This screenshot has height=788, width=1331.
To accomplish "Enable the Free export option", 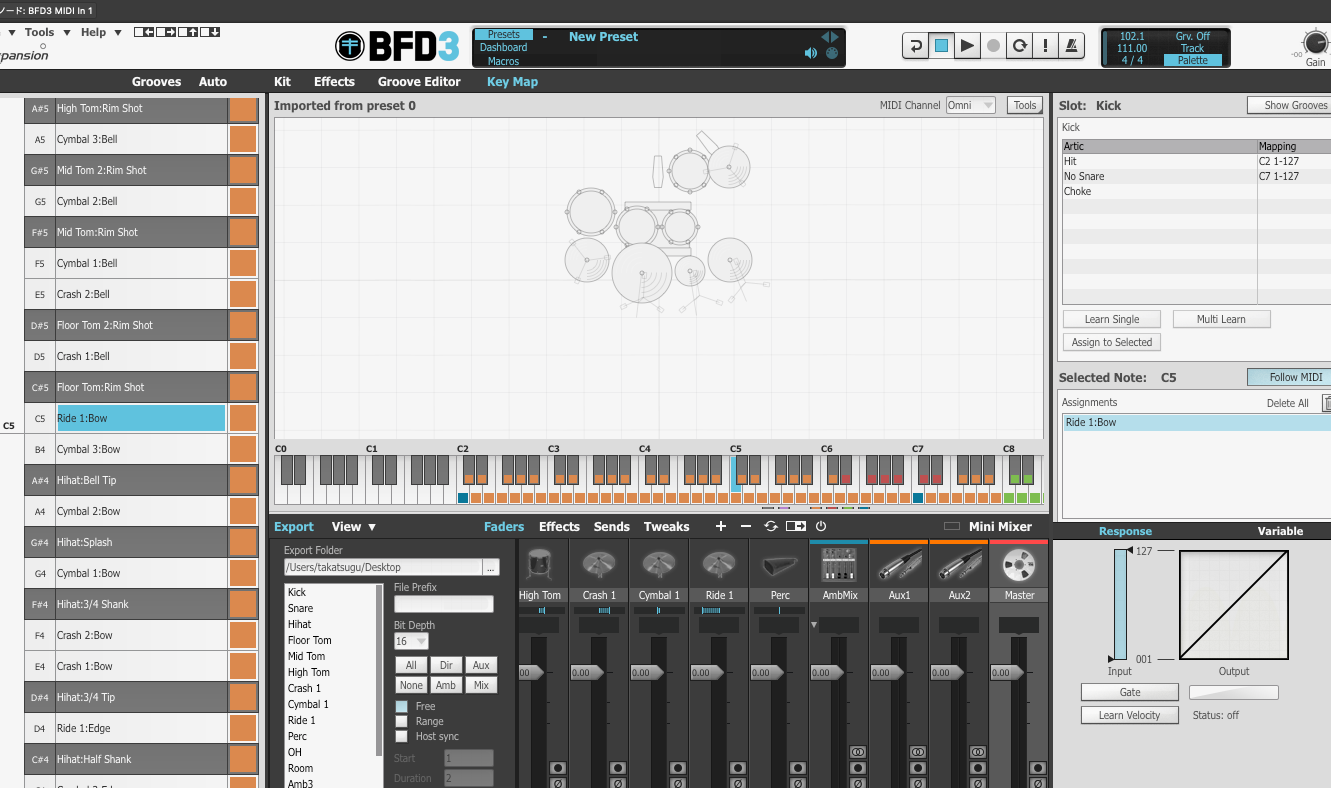I will click(x=402, y=706).
